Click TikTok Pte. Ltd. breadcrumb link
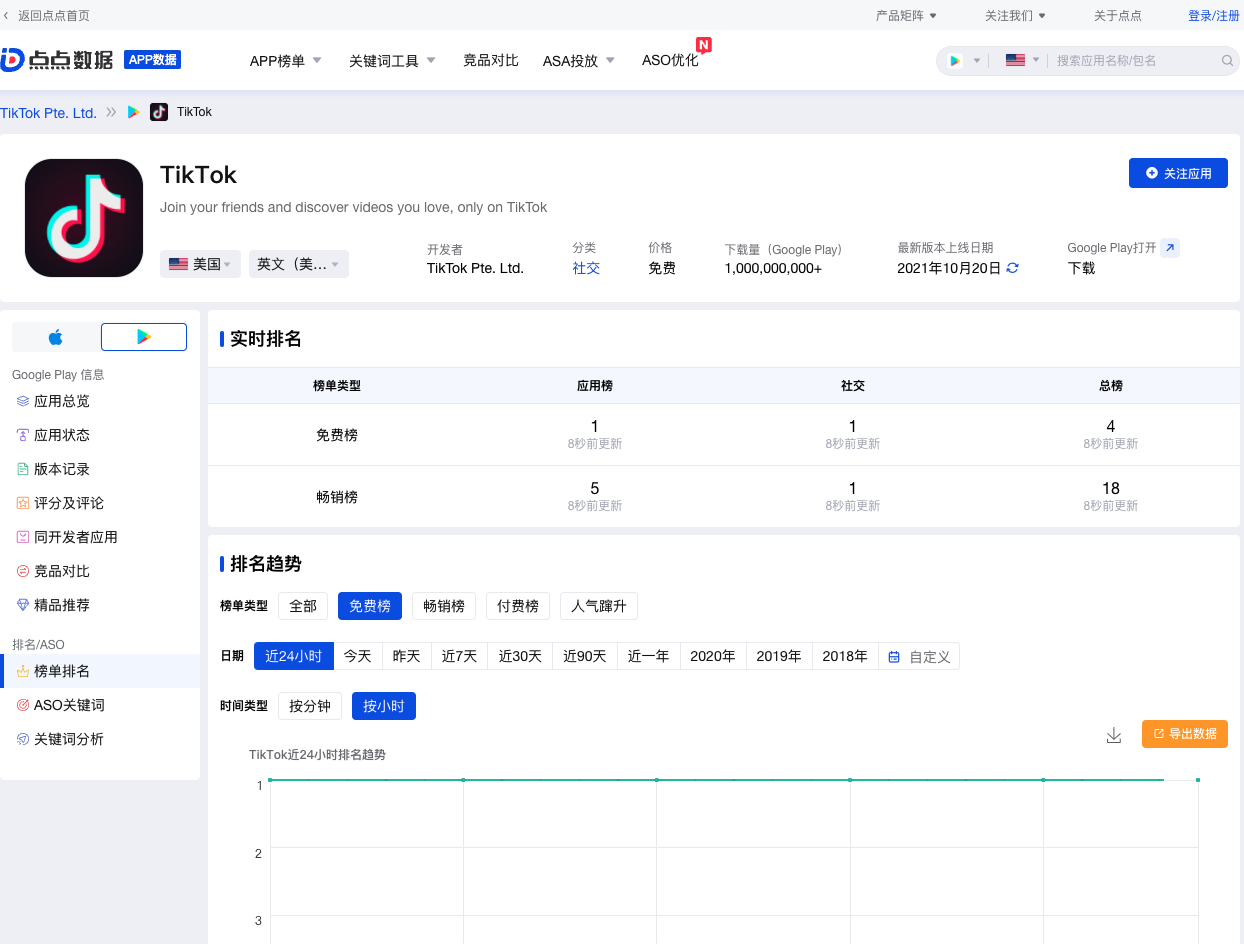This screenshot has width=1244, height=944. click(48, 113)
